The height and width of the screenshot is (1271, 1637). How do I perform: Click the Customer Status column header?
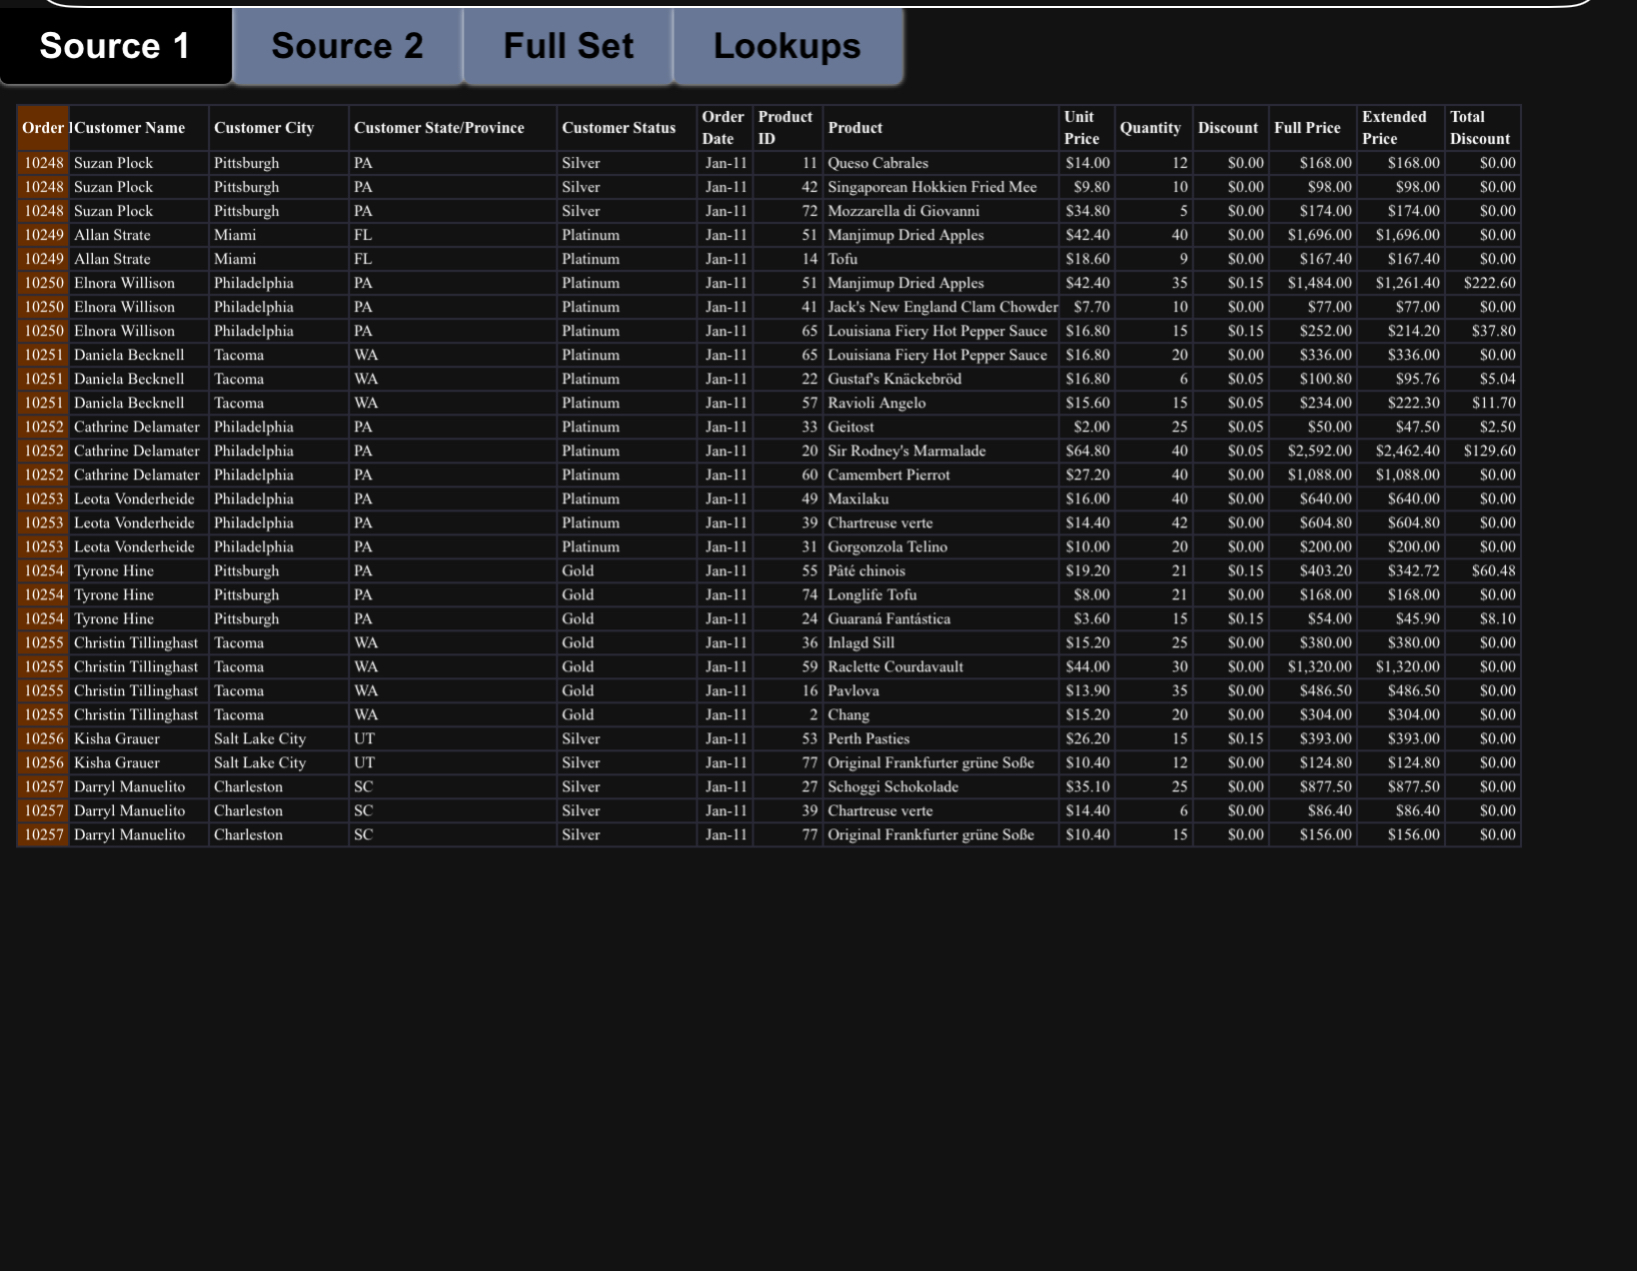pyautogui.click(x=627, y=128)
